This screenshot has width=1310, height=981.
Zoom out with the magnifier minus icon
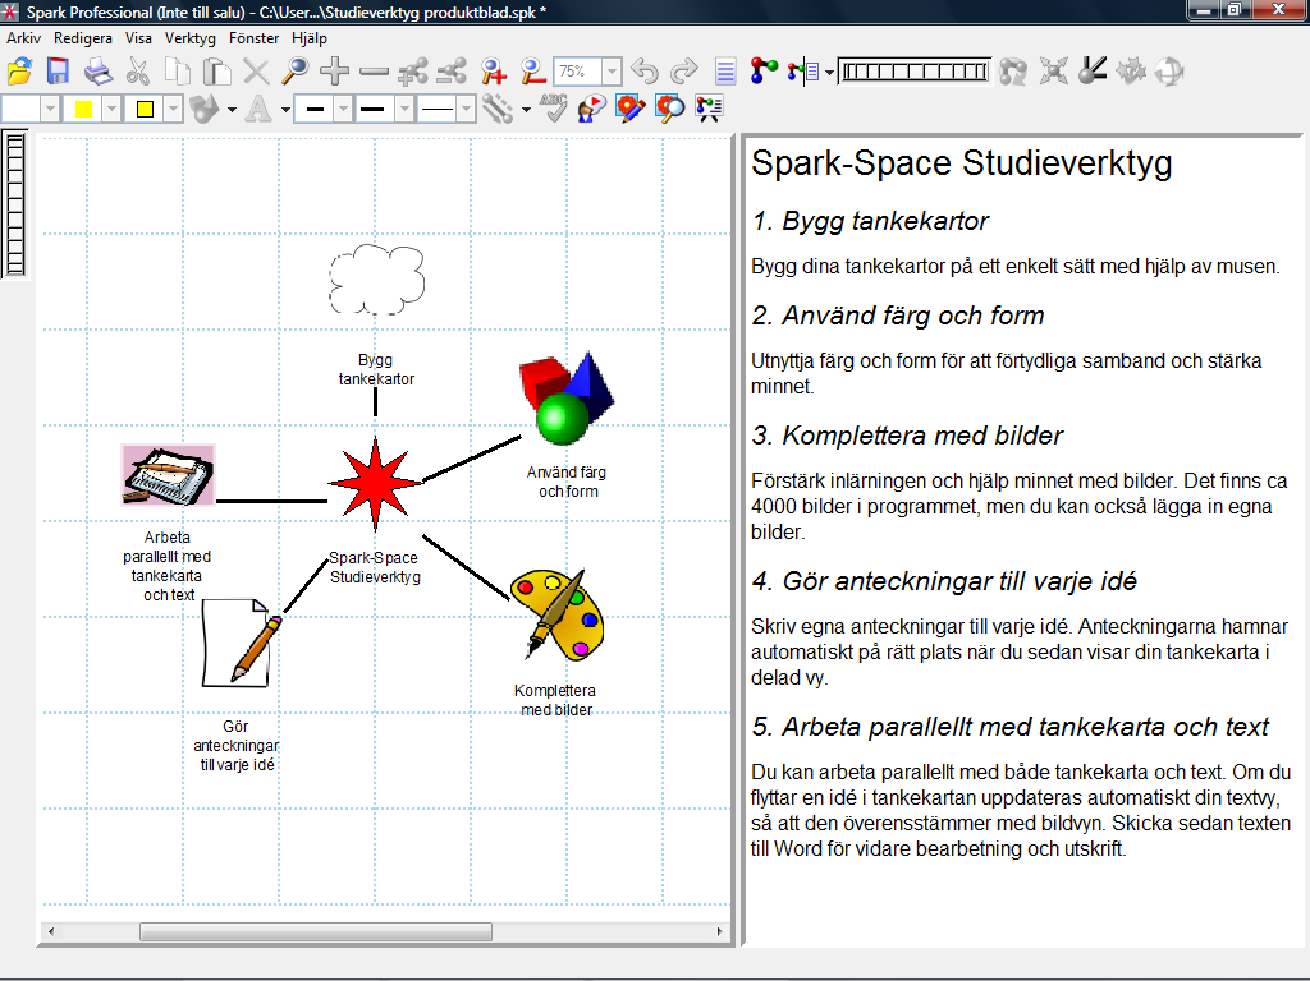[533, 71]
